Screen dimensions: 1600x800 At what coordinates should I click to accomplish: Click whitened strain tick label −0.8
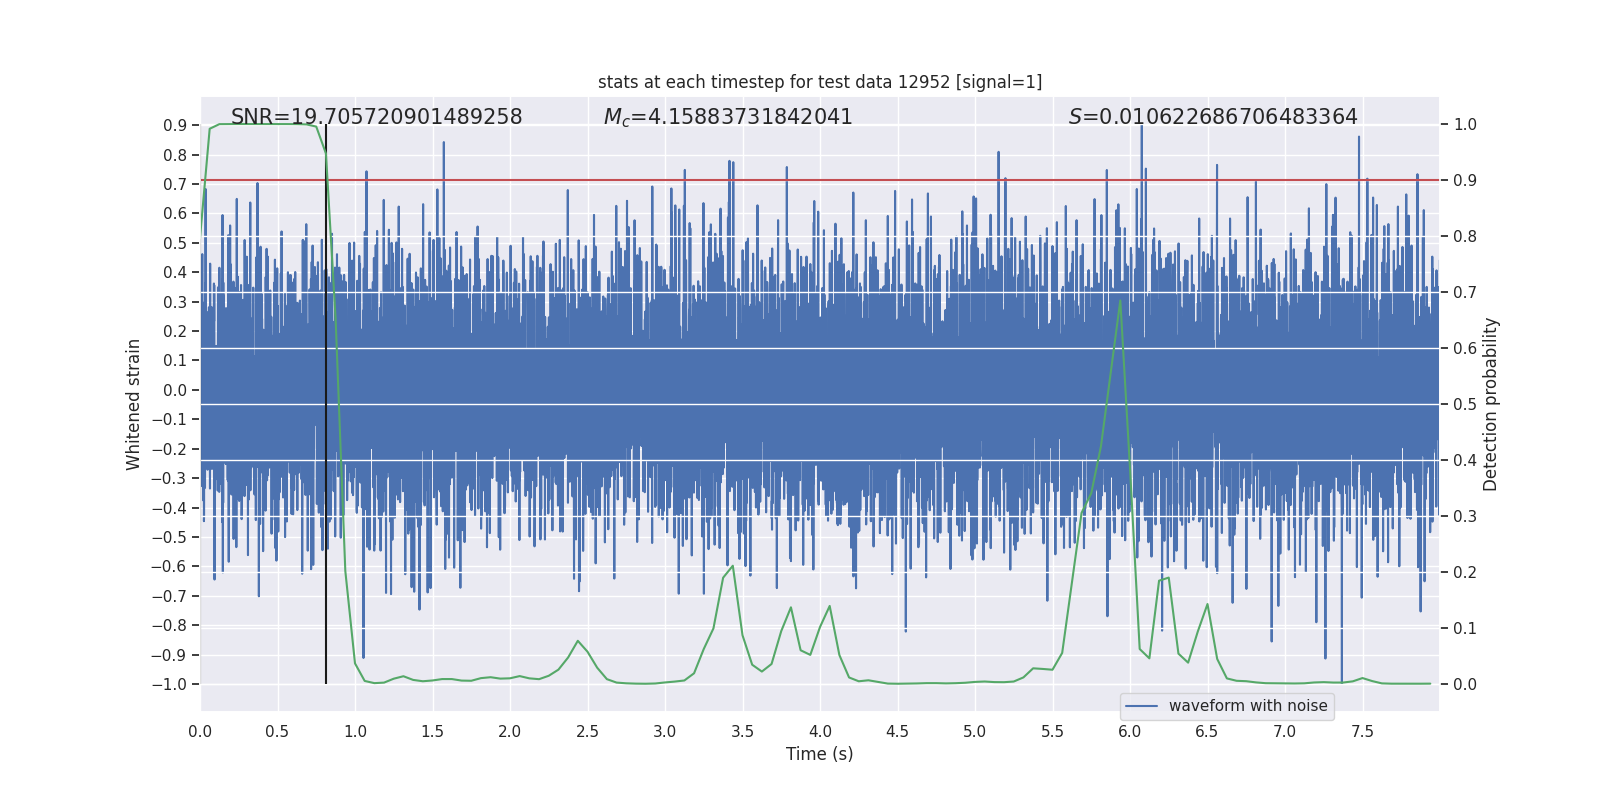[x=169, y=625]
